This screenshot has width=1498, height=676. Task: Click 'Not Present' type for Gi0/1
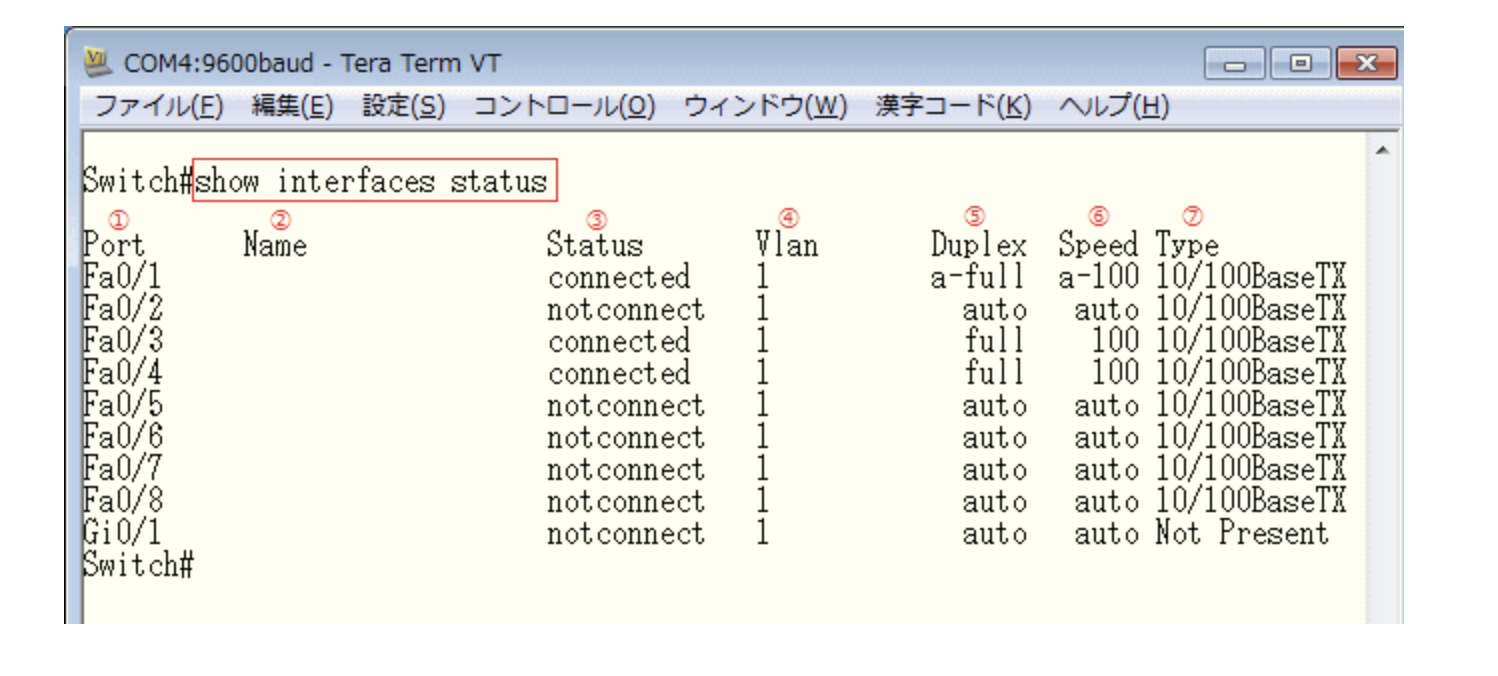pyautogui.click(x=1243, y=533)
